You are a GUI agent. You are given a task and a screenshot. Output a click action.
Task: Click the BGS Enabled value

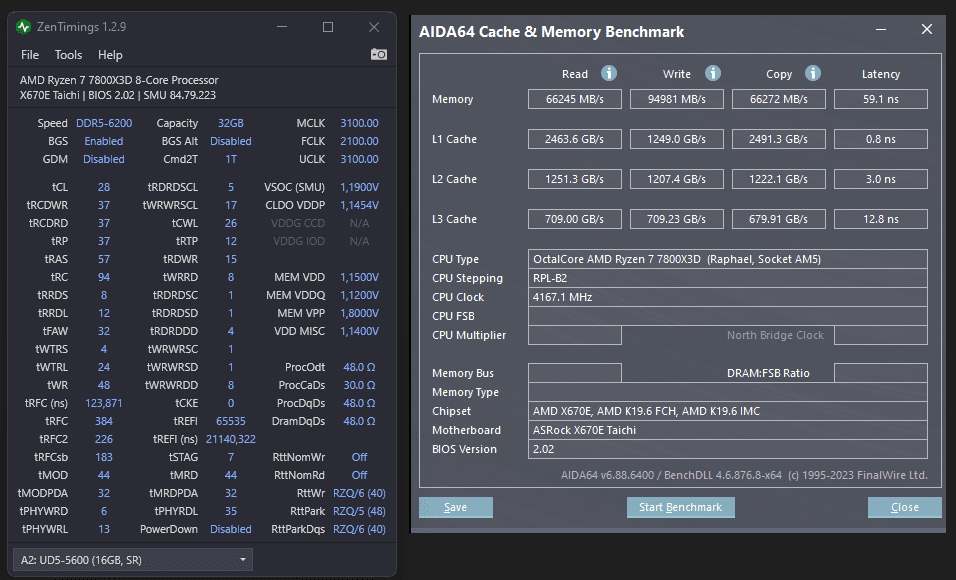[x=104, y=141]
